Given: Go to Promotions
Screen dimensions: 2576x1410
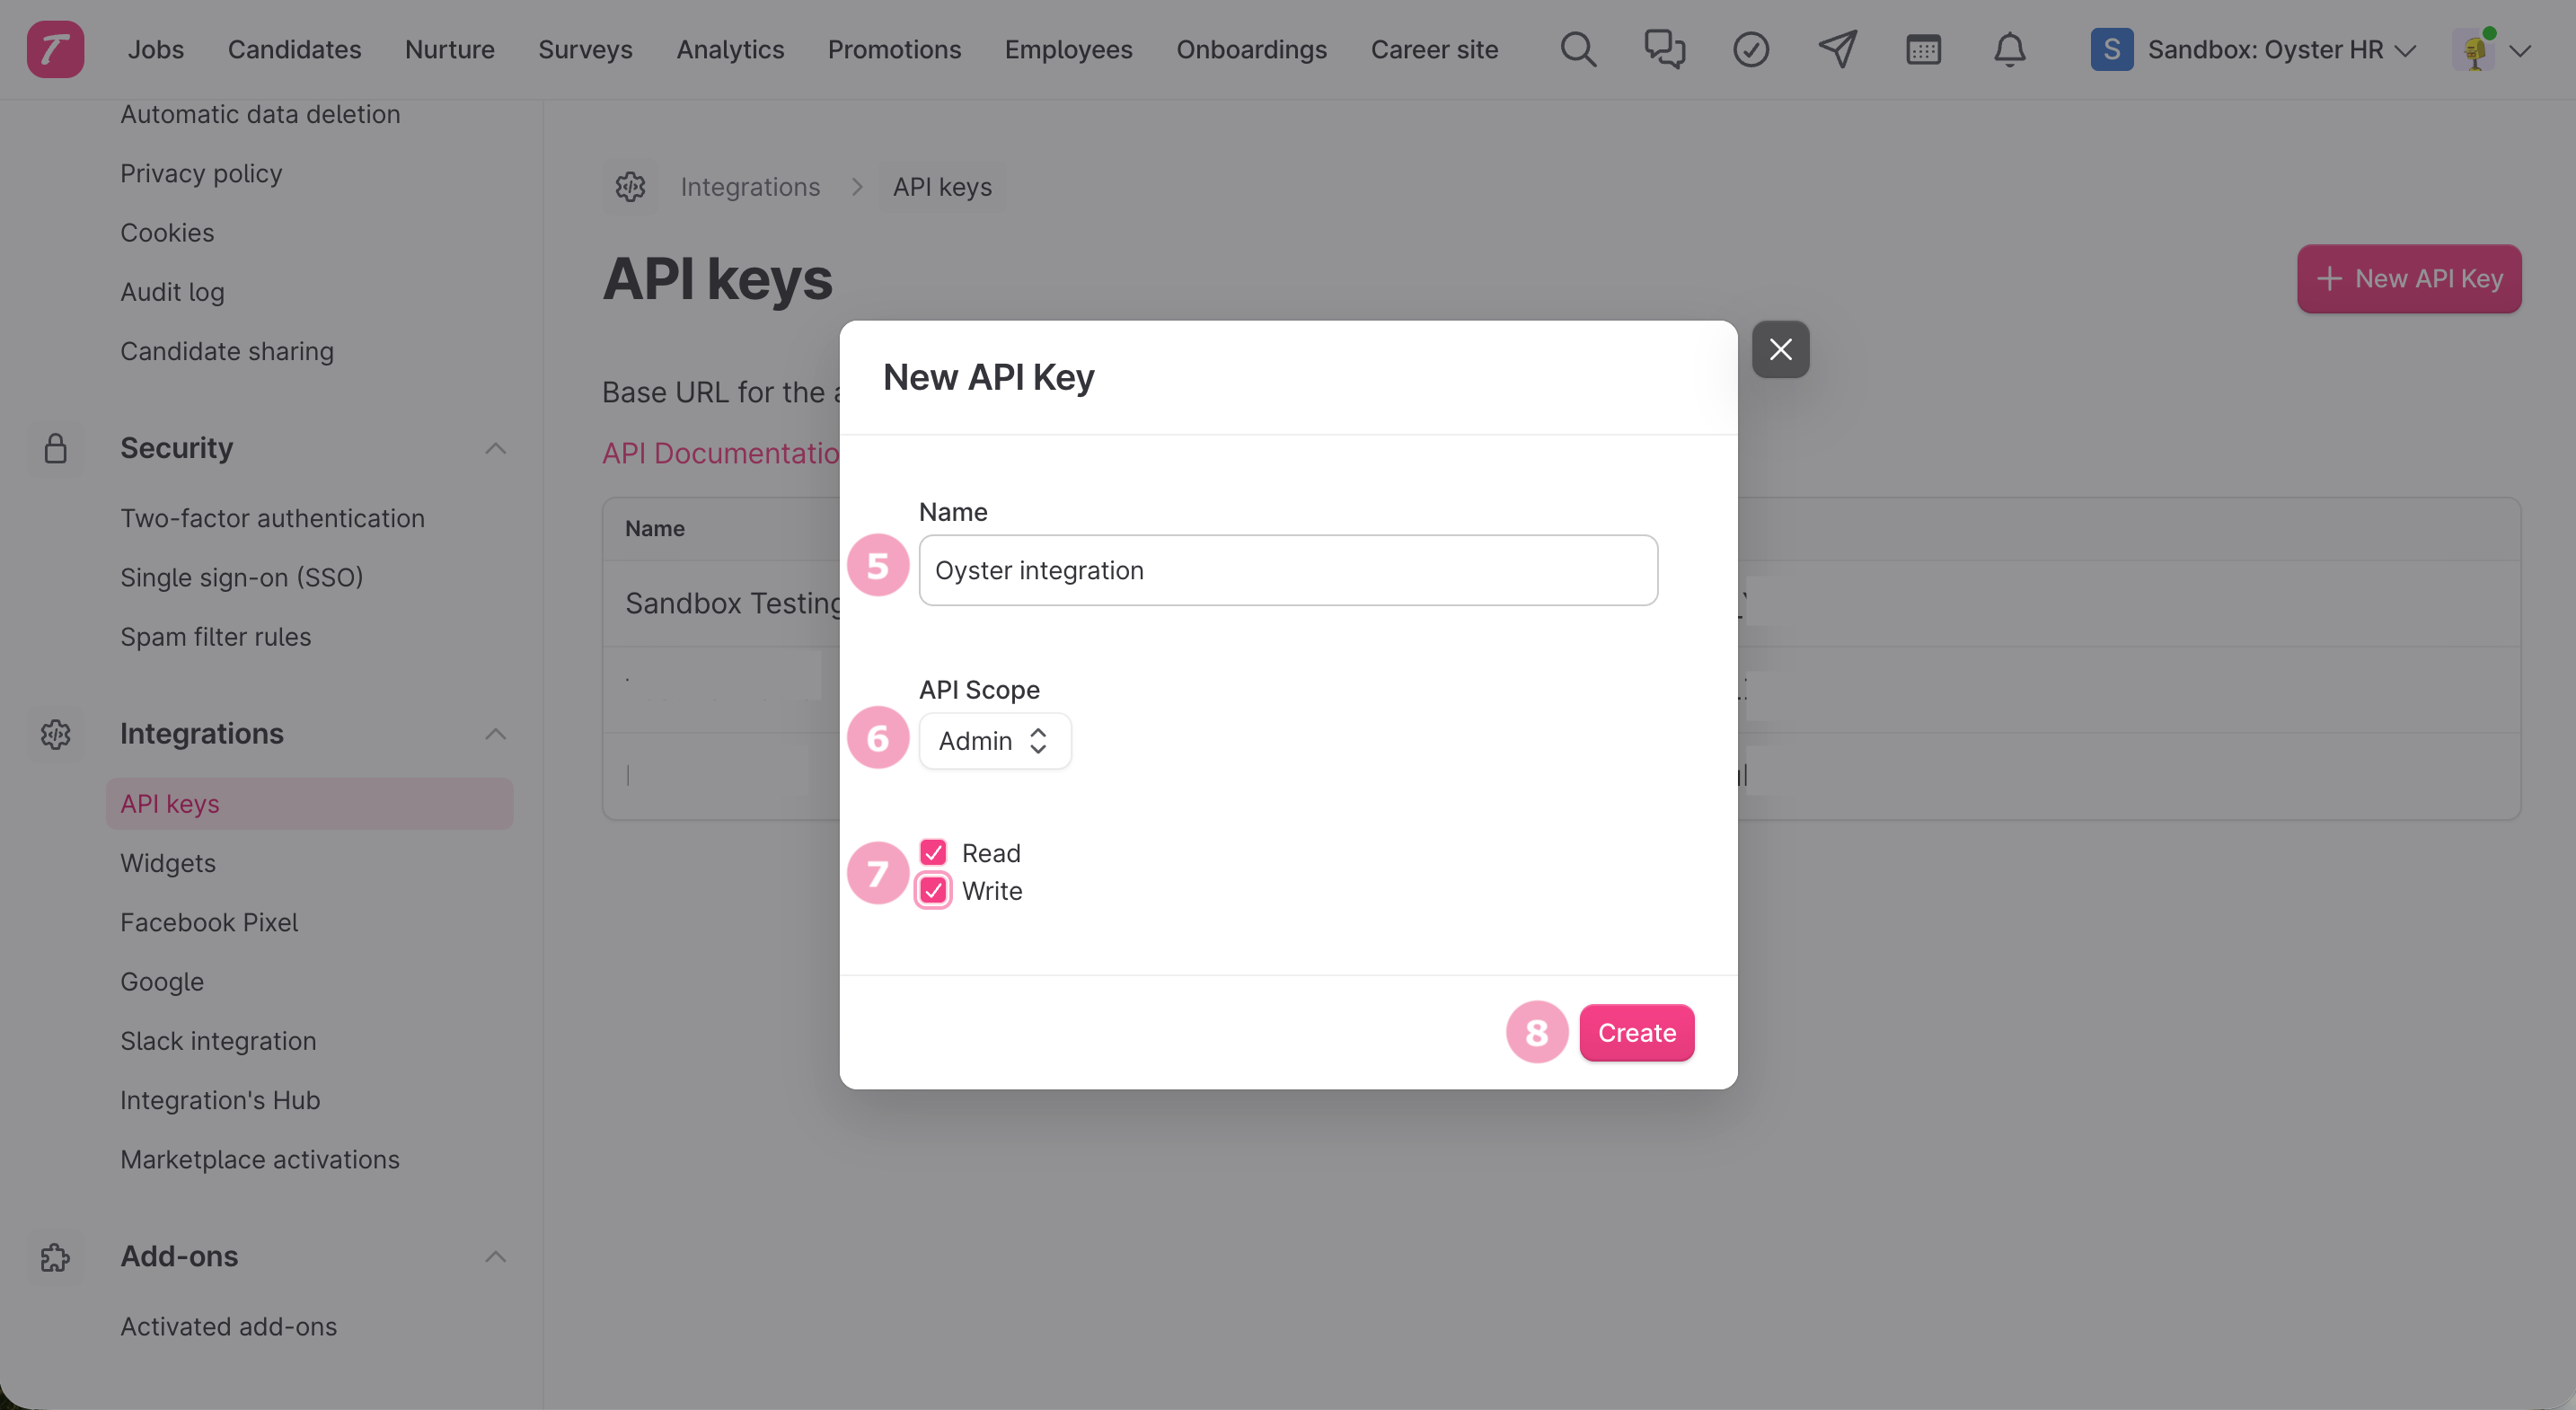Looking at the screenshot, I should pos(894,49).
